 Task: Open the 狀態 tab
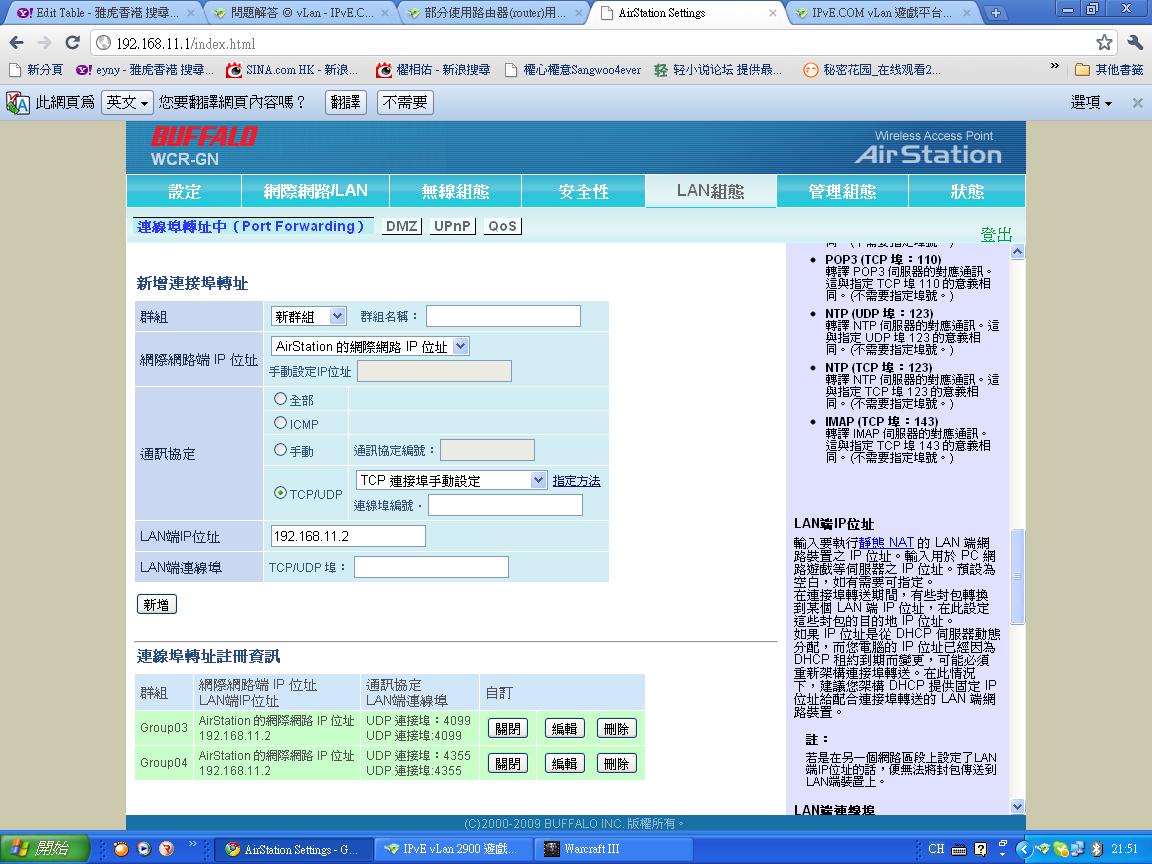[967, 192]
